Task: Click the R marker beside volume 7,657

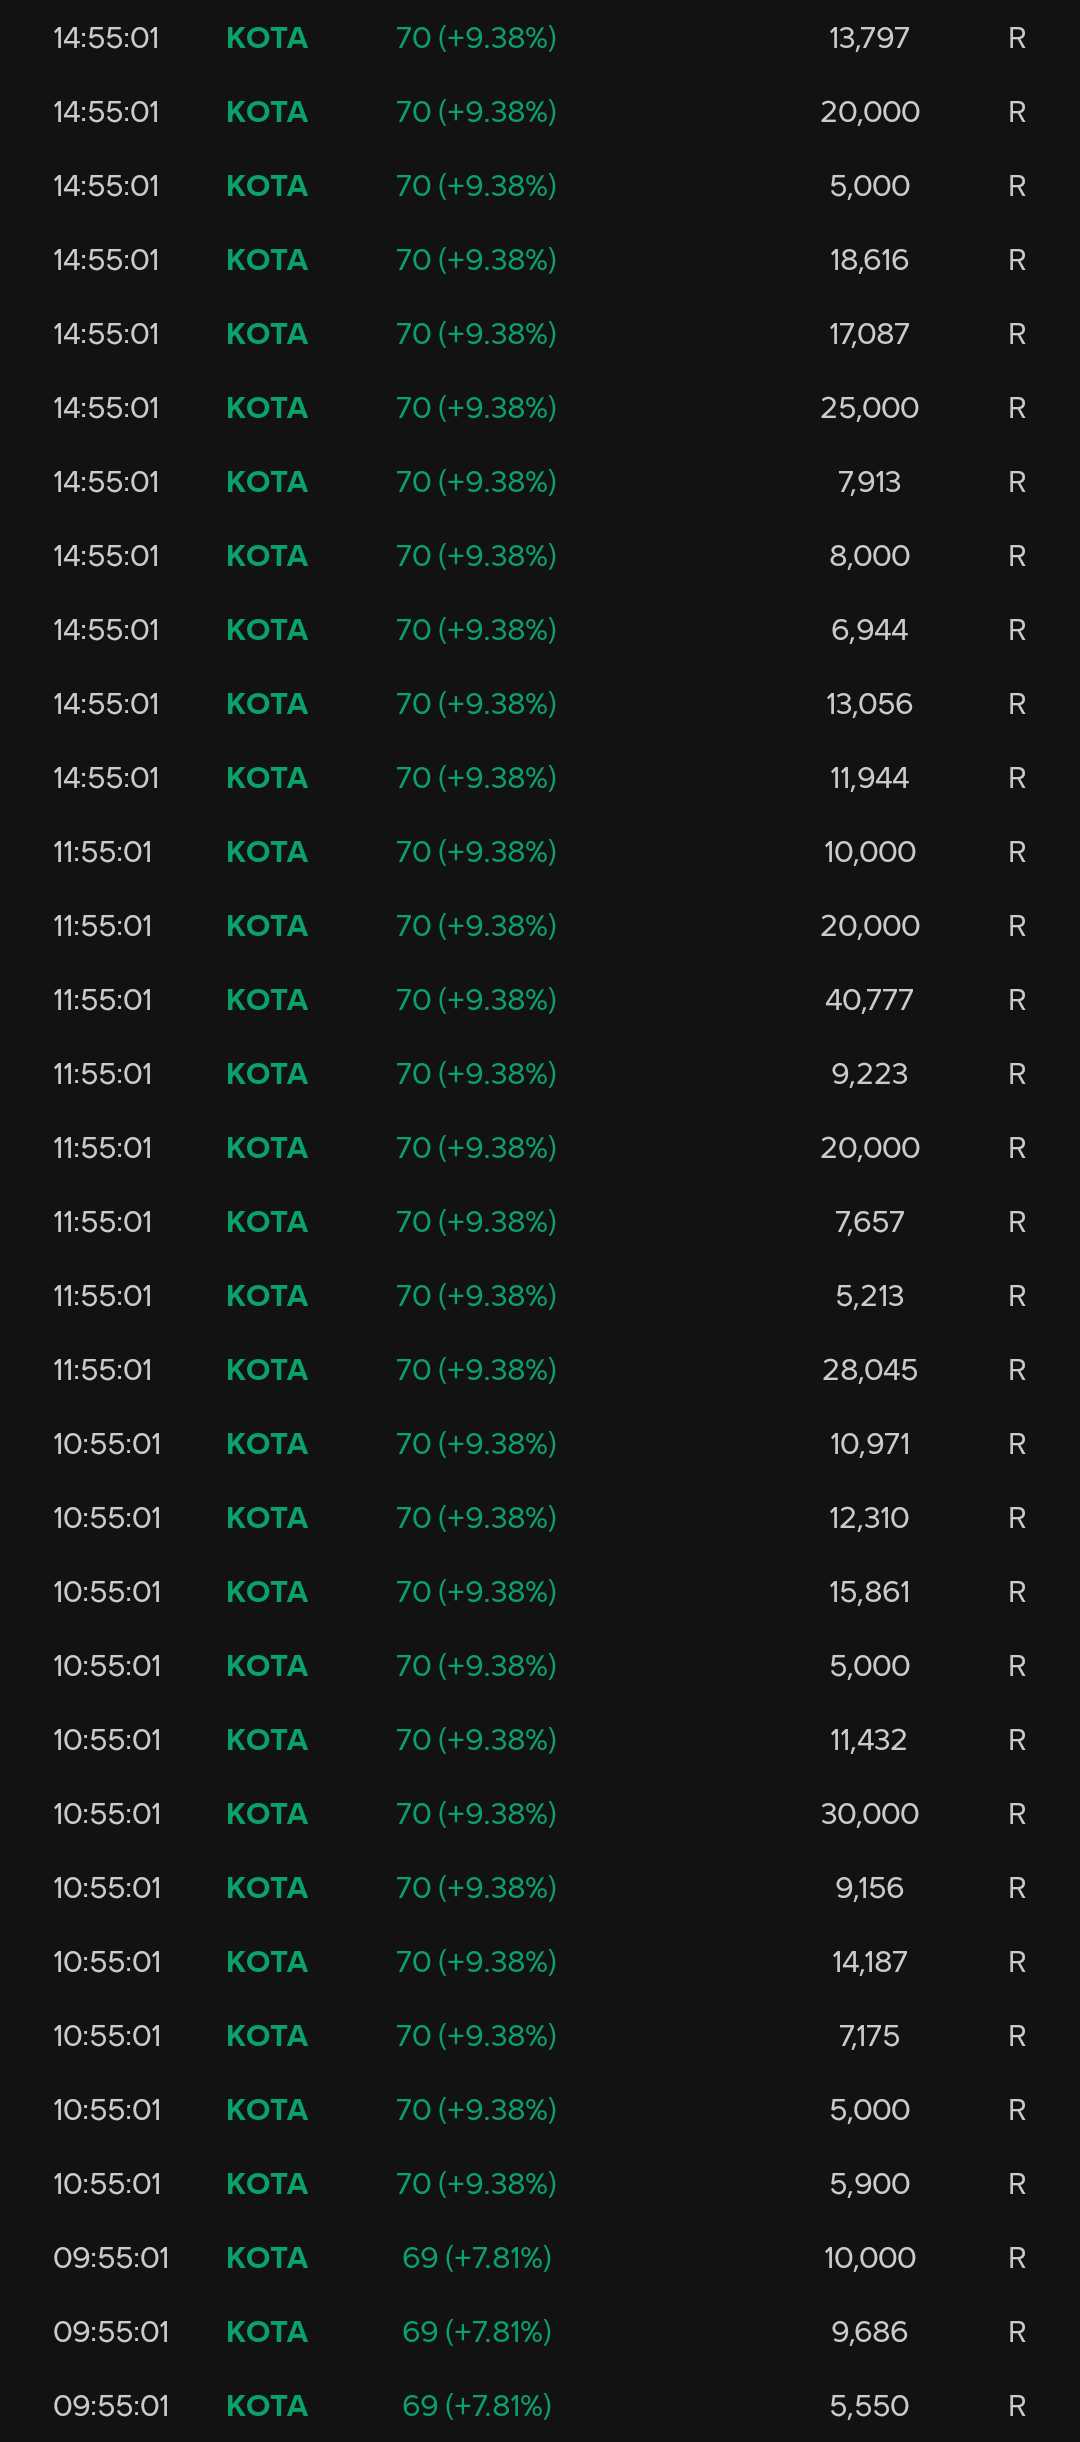Action: pos(1016,1222)
